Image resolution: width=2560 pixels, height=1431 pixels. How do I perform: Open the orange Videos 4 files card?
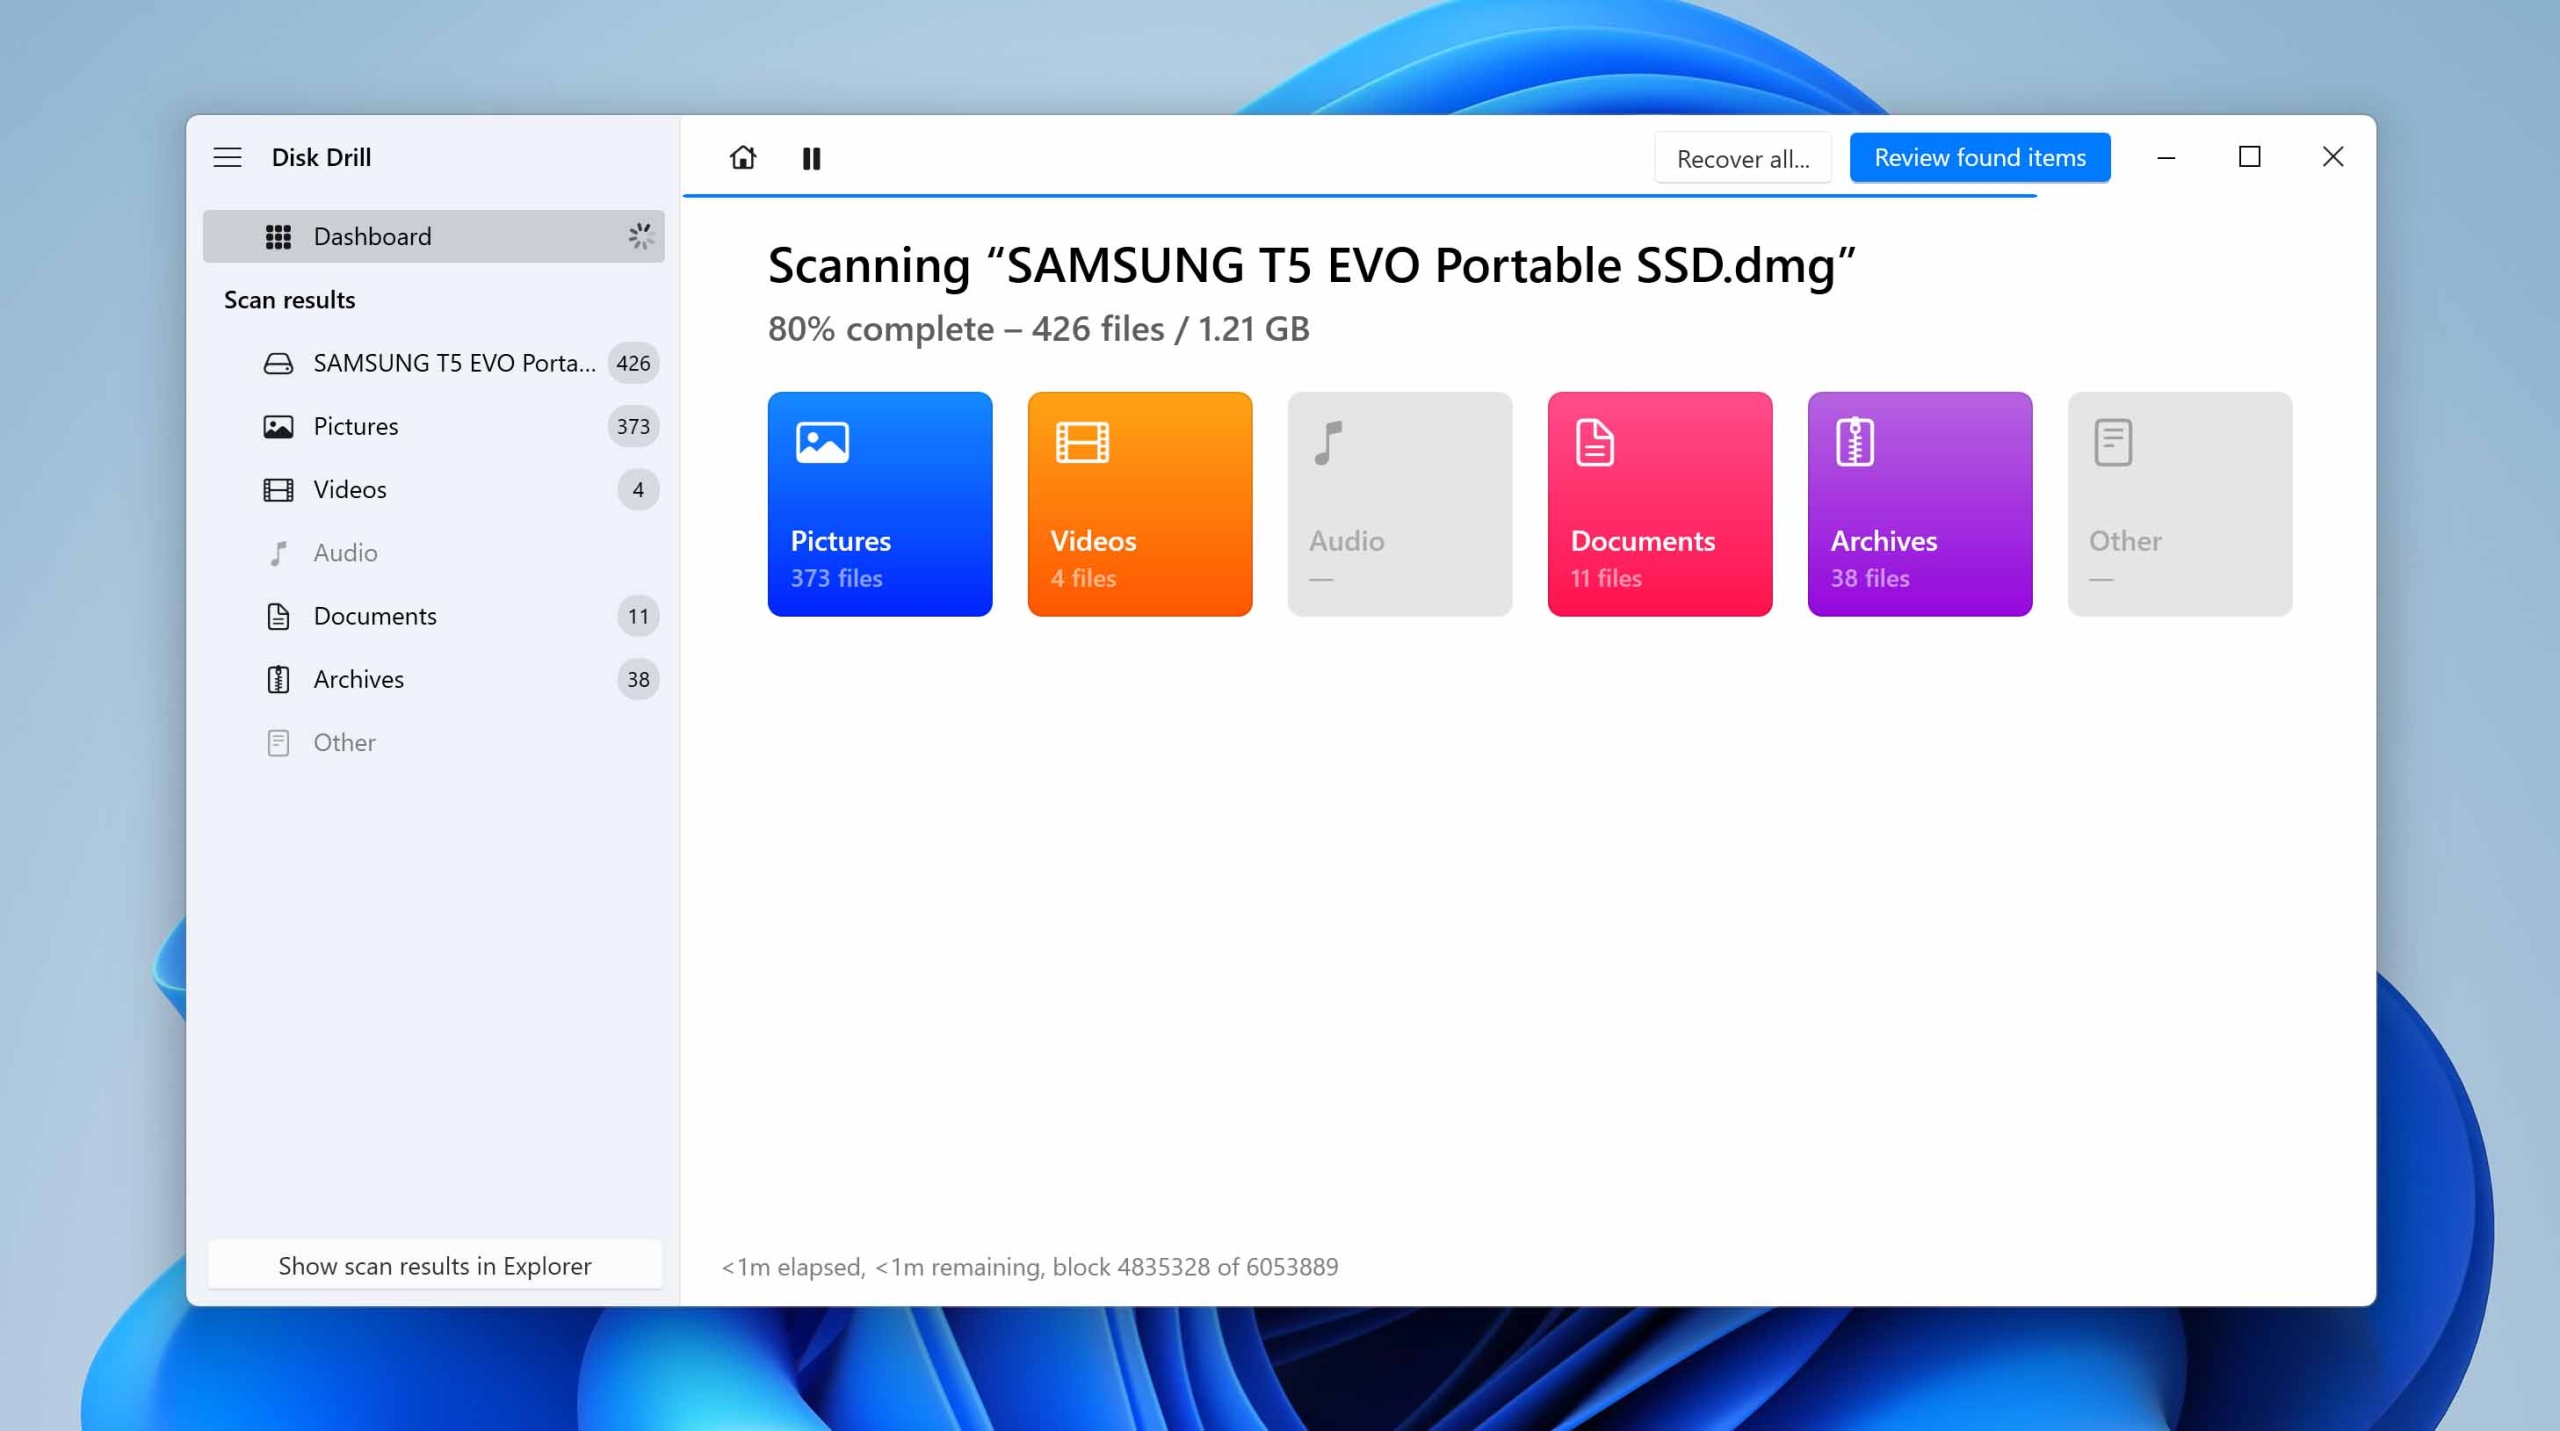pyautogui.click(x=1140, y=504)
